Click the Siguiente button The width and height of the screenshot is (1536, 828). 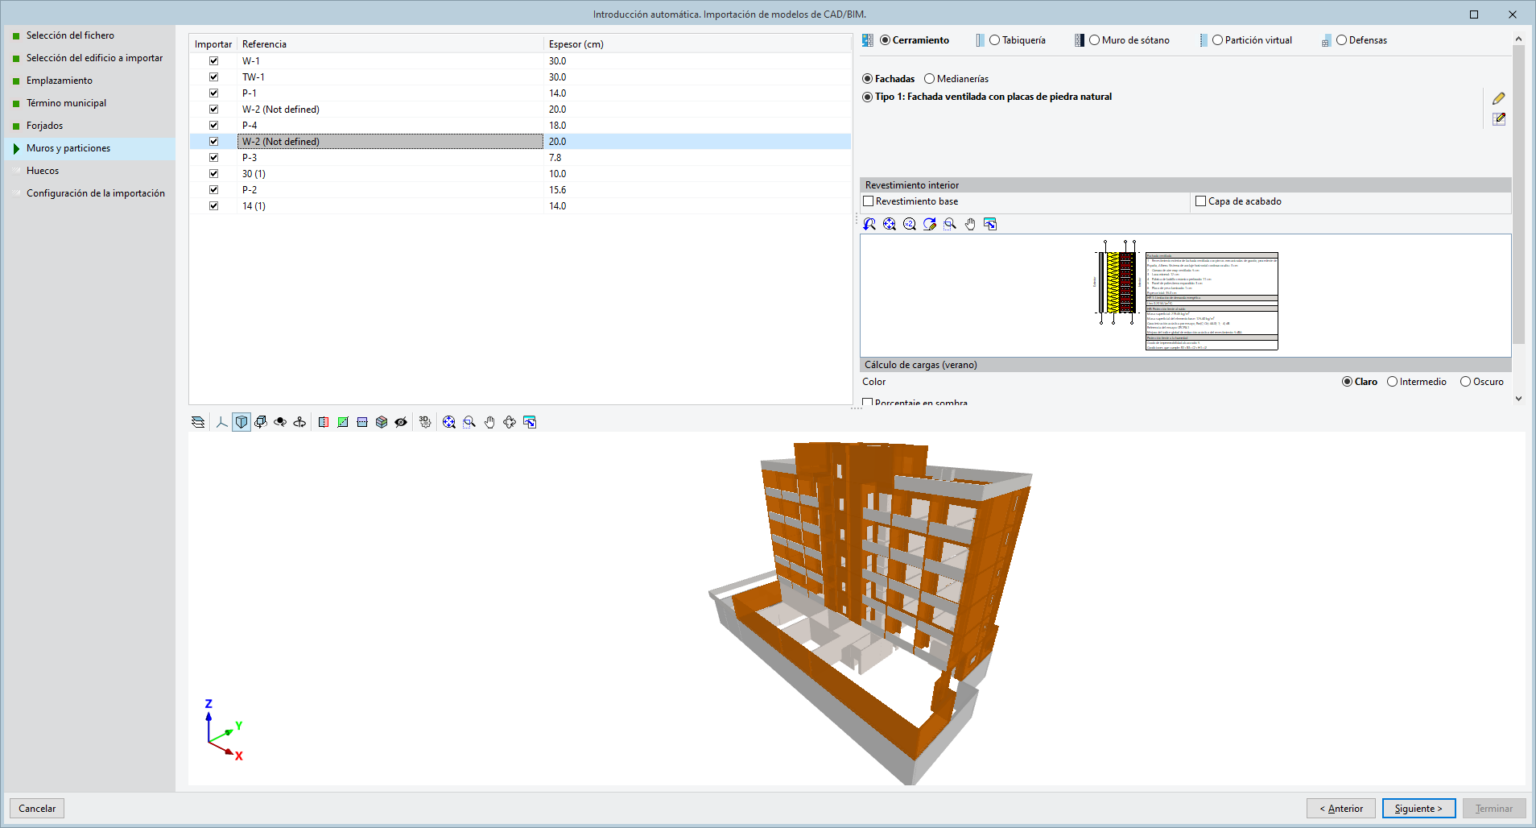[1418, 808]
